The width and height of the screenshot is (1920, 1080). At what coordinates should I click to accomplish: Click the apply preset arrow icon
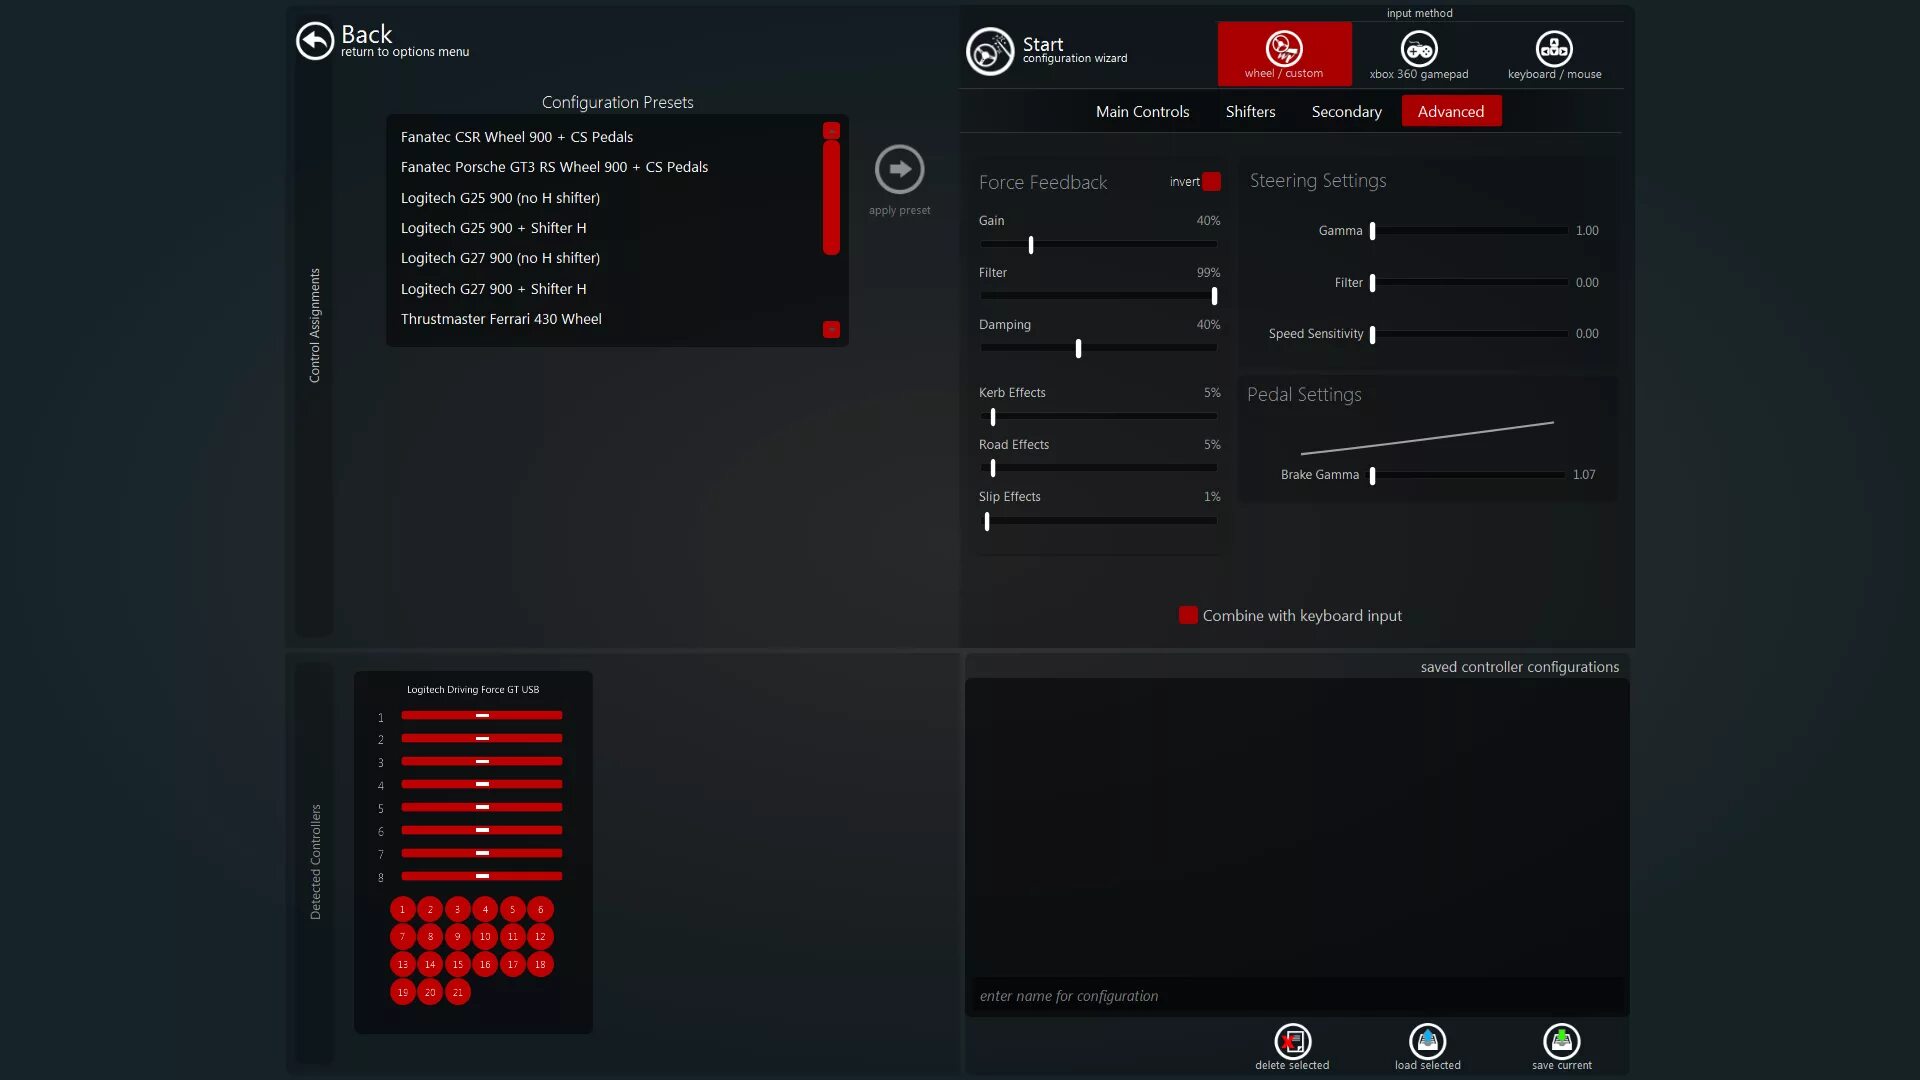(x=899, y=169)
